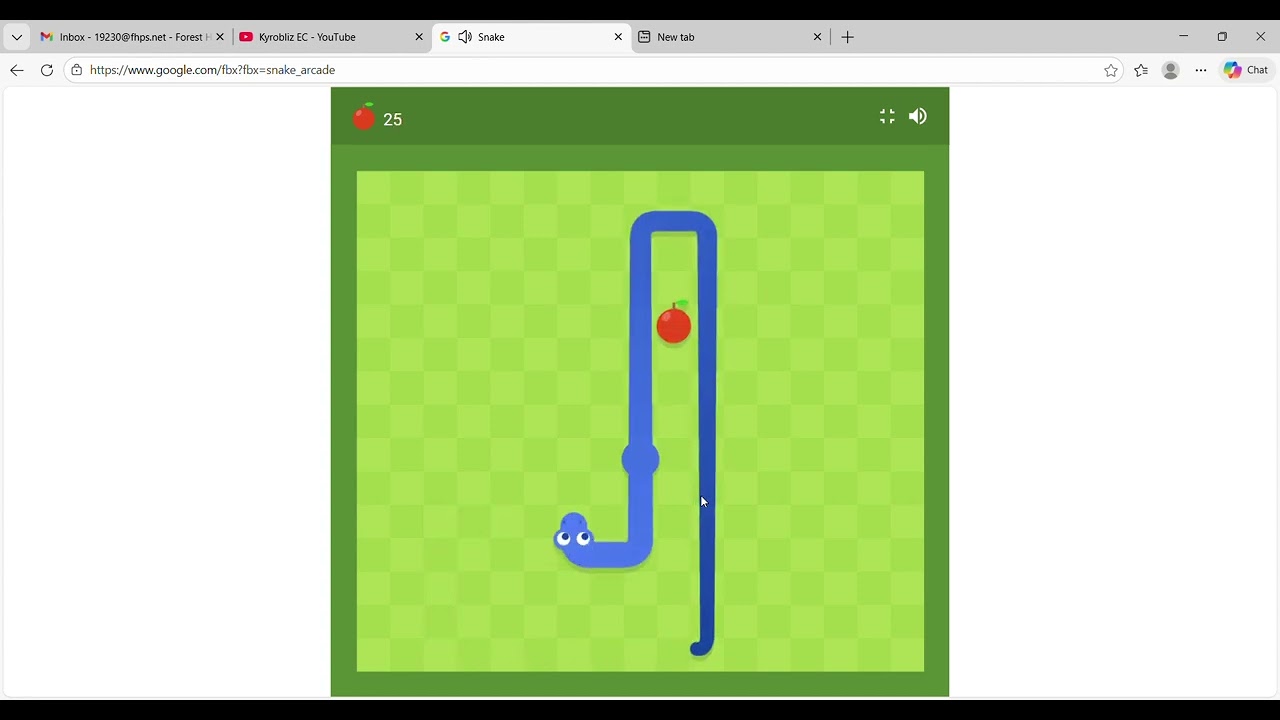This screenshot has width=1280, height=720.
Task: Close the Gmail Inbox tab
Action: click(x=220, y=37)
